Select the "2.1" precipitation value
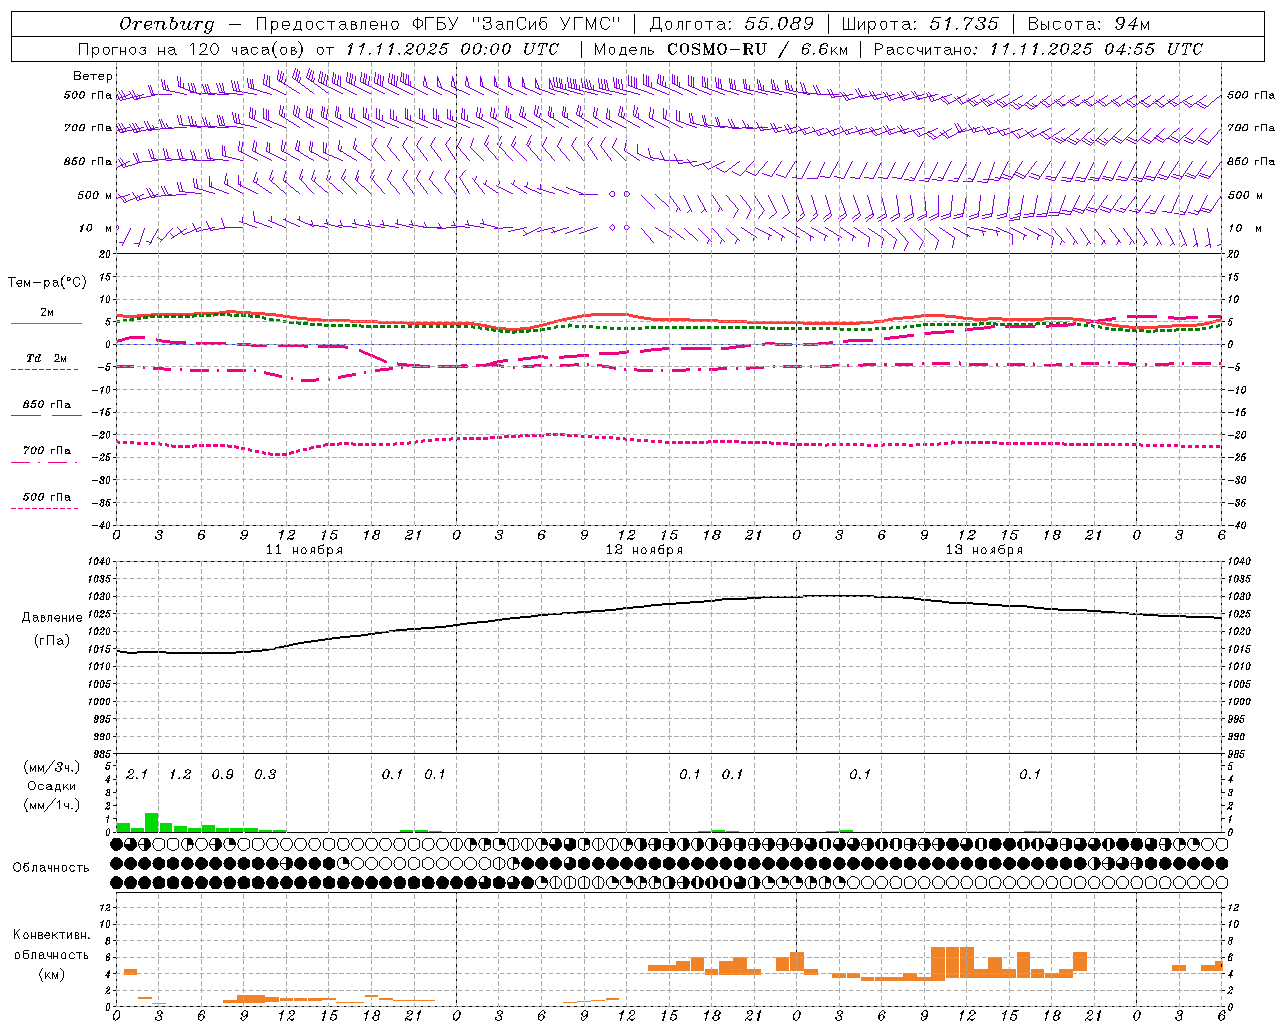The image size is (1280, 1024). pyautogui.click(x=137, y=774)
